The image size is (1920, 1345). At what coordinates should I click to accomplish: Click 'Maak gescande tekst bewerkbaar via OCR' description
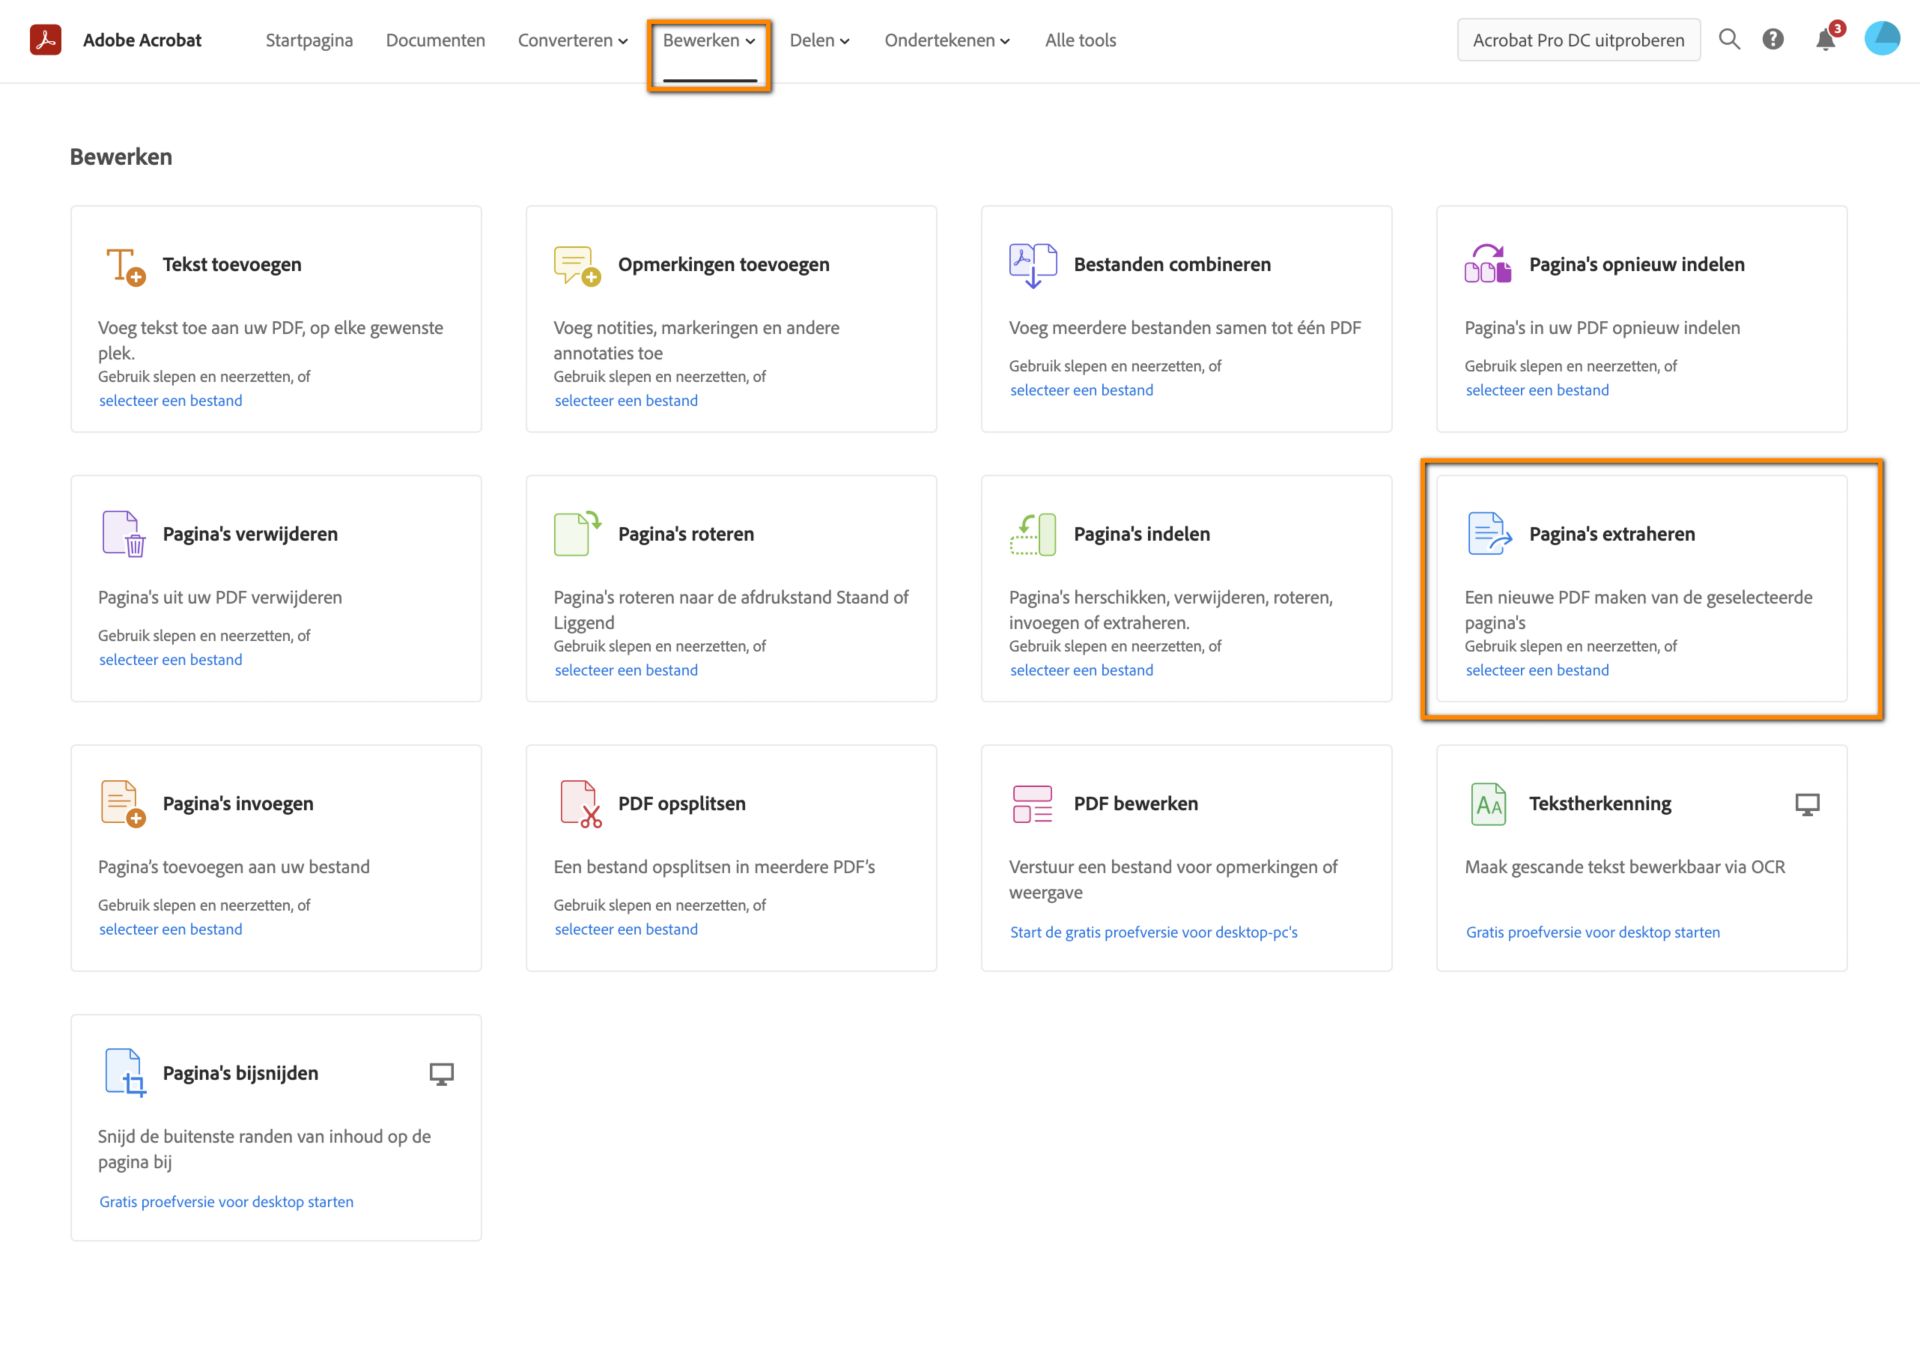point(1625,867)
